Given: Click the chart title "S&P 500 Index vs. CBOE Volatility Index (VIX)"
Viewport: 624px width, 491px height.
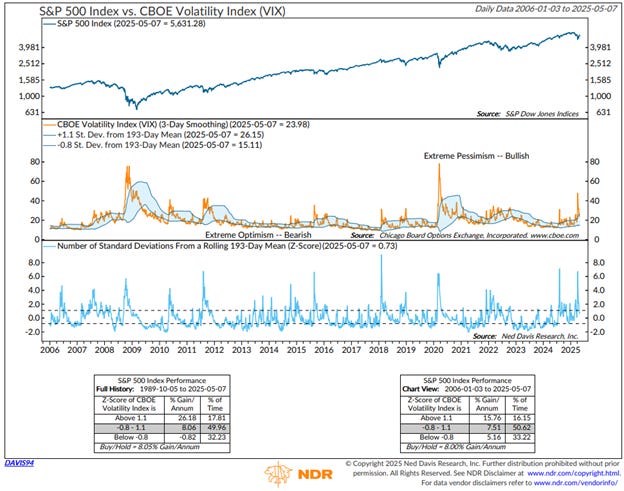Looking at the screenshot, I should [x=162, y=11].
